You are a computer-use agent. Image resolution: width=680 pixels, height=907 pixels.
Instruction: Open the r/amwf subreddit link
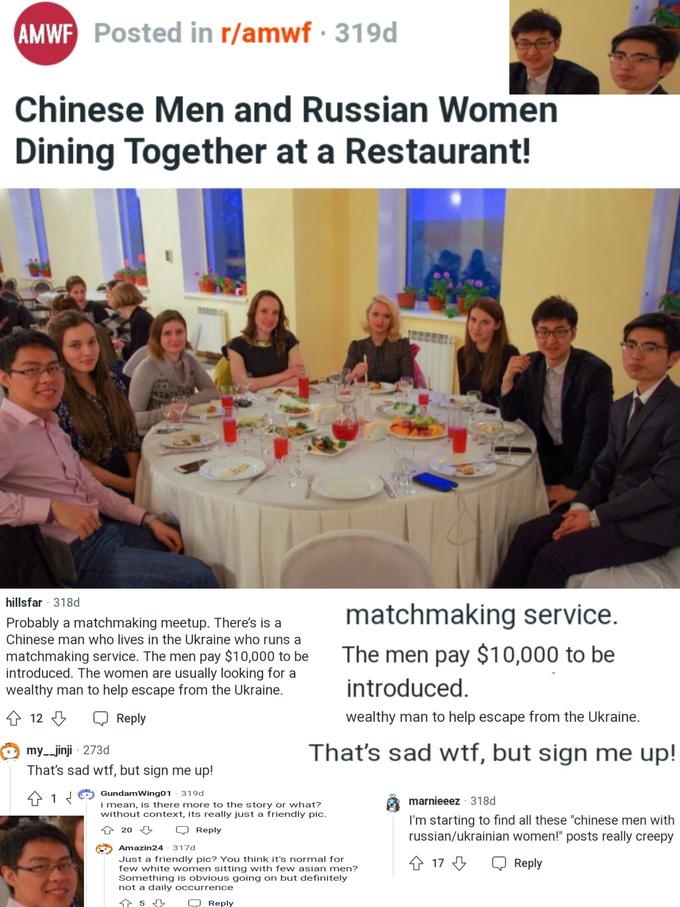tap(266, 32)
